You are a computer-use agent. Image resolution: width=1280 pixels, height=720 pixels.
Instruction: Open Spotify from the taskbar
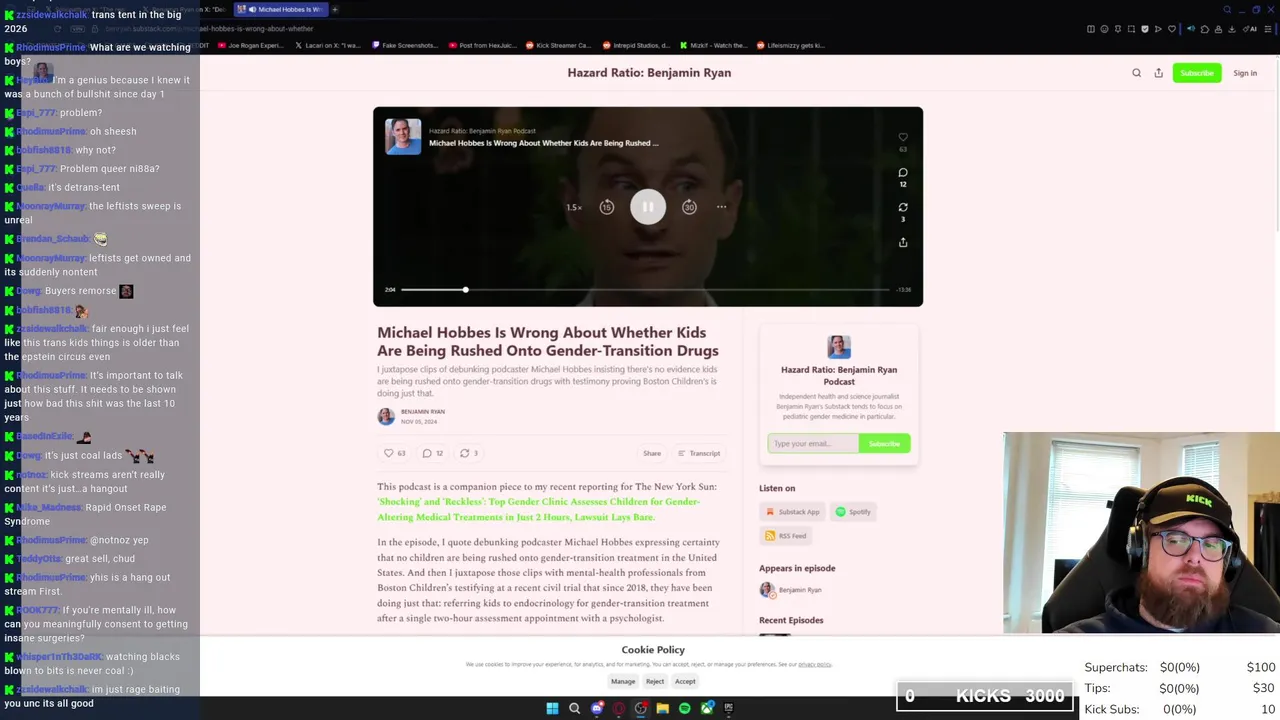[684, 708]
